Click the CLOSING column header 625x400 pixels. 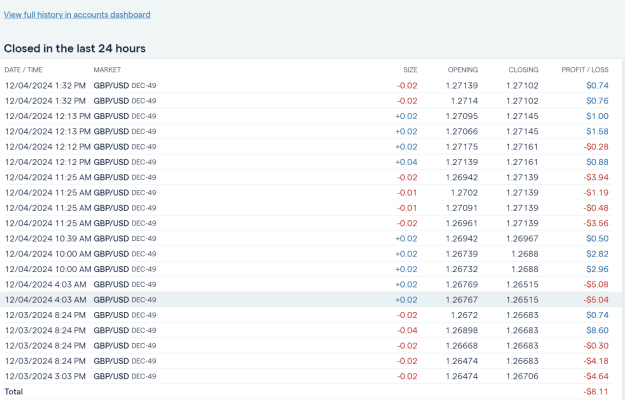click(523, 70)
